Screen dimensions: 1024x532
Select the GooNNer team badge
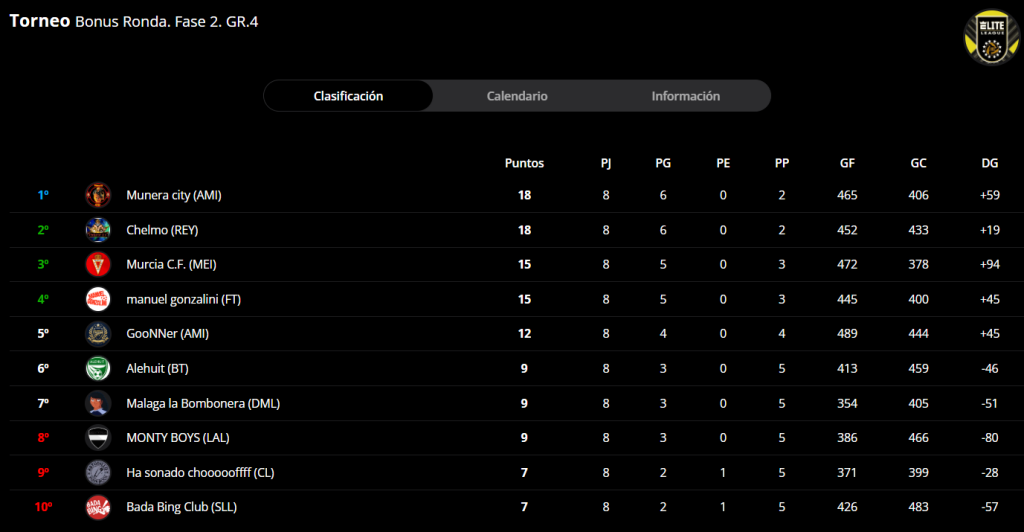[98, 334]
